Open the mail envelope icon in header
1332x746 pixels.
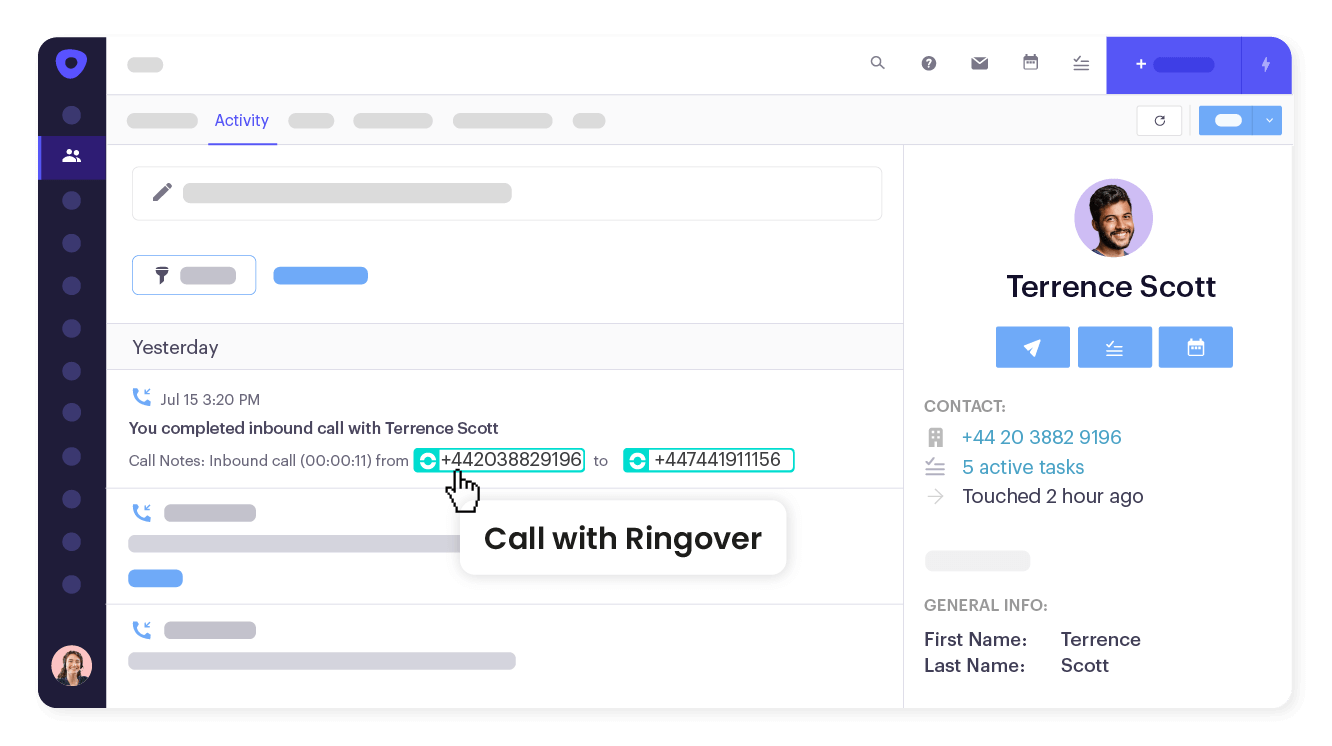[x=979, y=63]
